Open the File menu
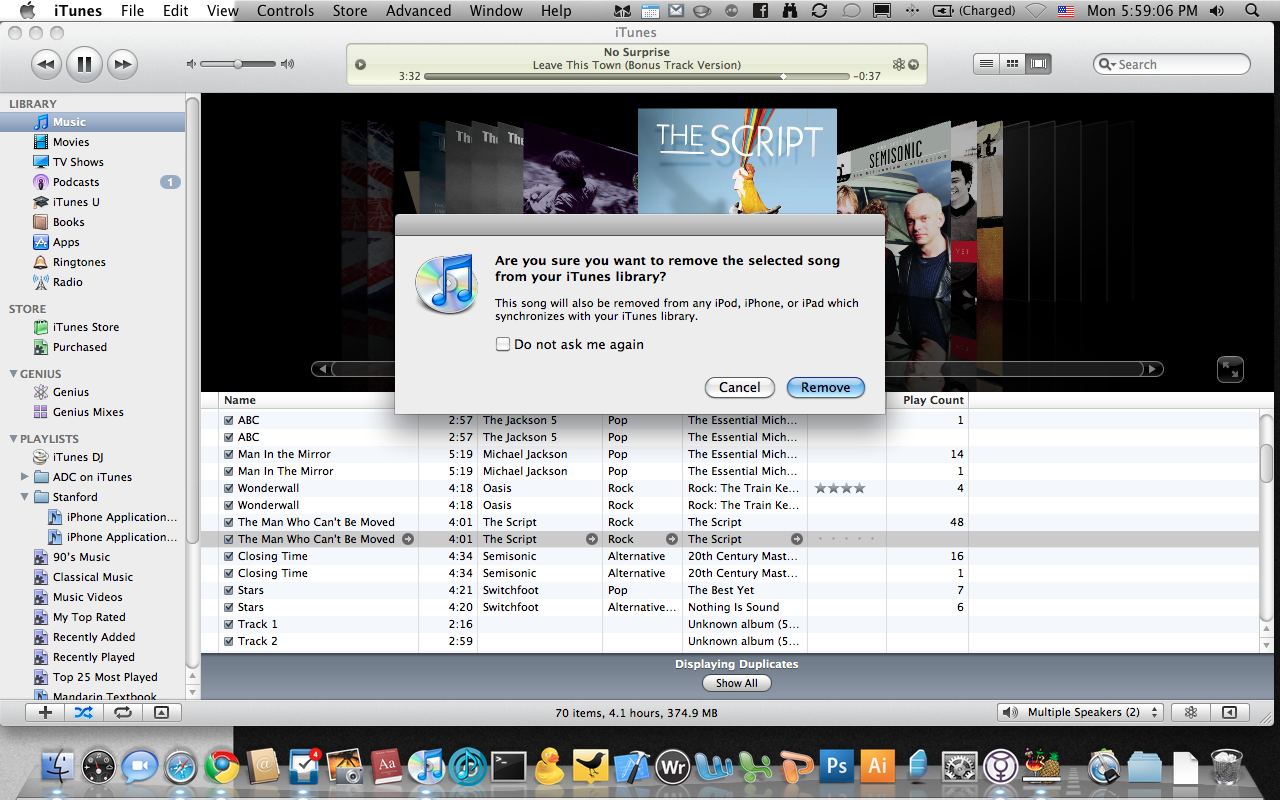 [x=132, y=11]
